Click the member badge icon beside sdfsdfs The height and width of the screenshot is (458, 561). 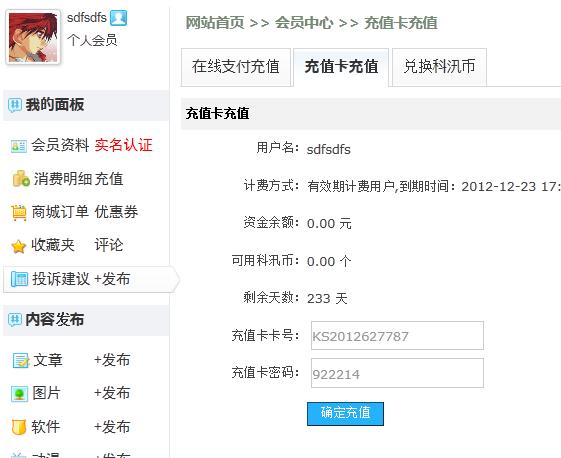(118, 18)
